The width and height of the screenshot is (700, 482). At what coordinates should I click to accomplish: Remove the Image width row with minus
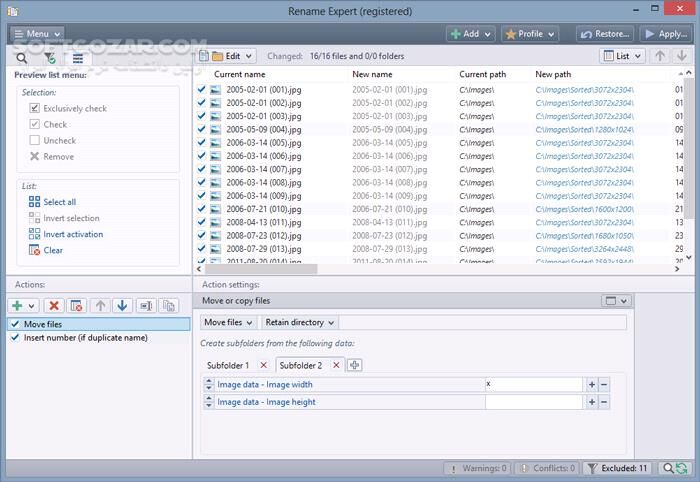(604, 384)
